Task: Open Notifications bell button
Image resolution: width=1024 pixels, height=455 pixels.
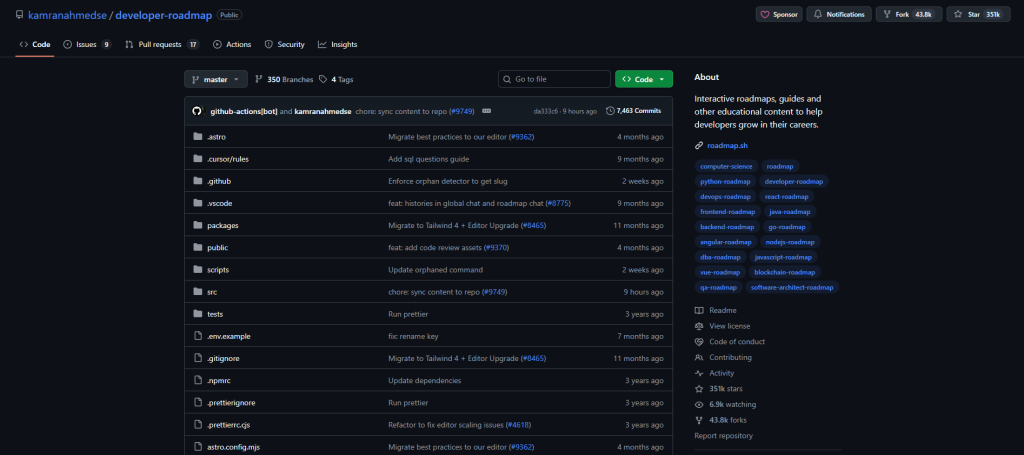Action: click(839, 14)
